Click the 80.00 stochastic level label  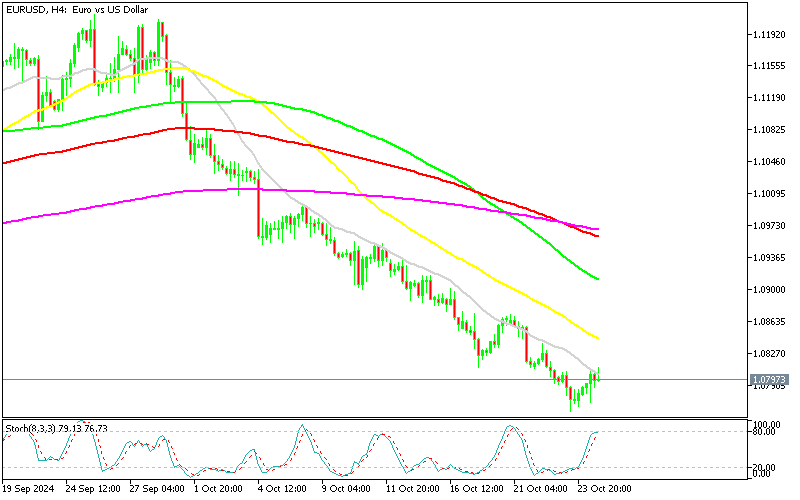[x=764, y=432]
